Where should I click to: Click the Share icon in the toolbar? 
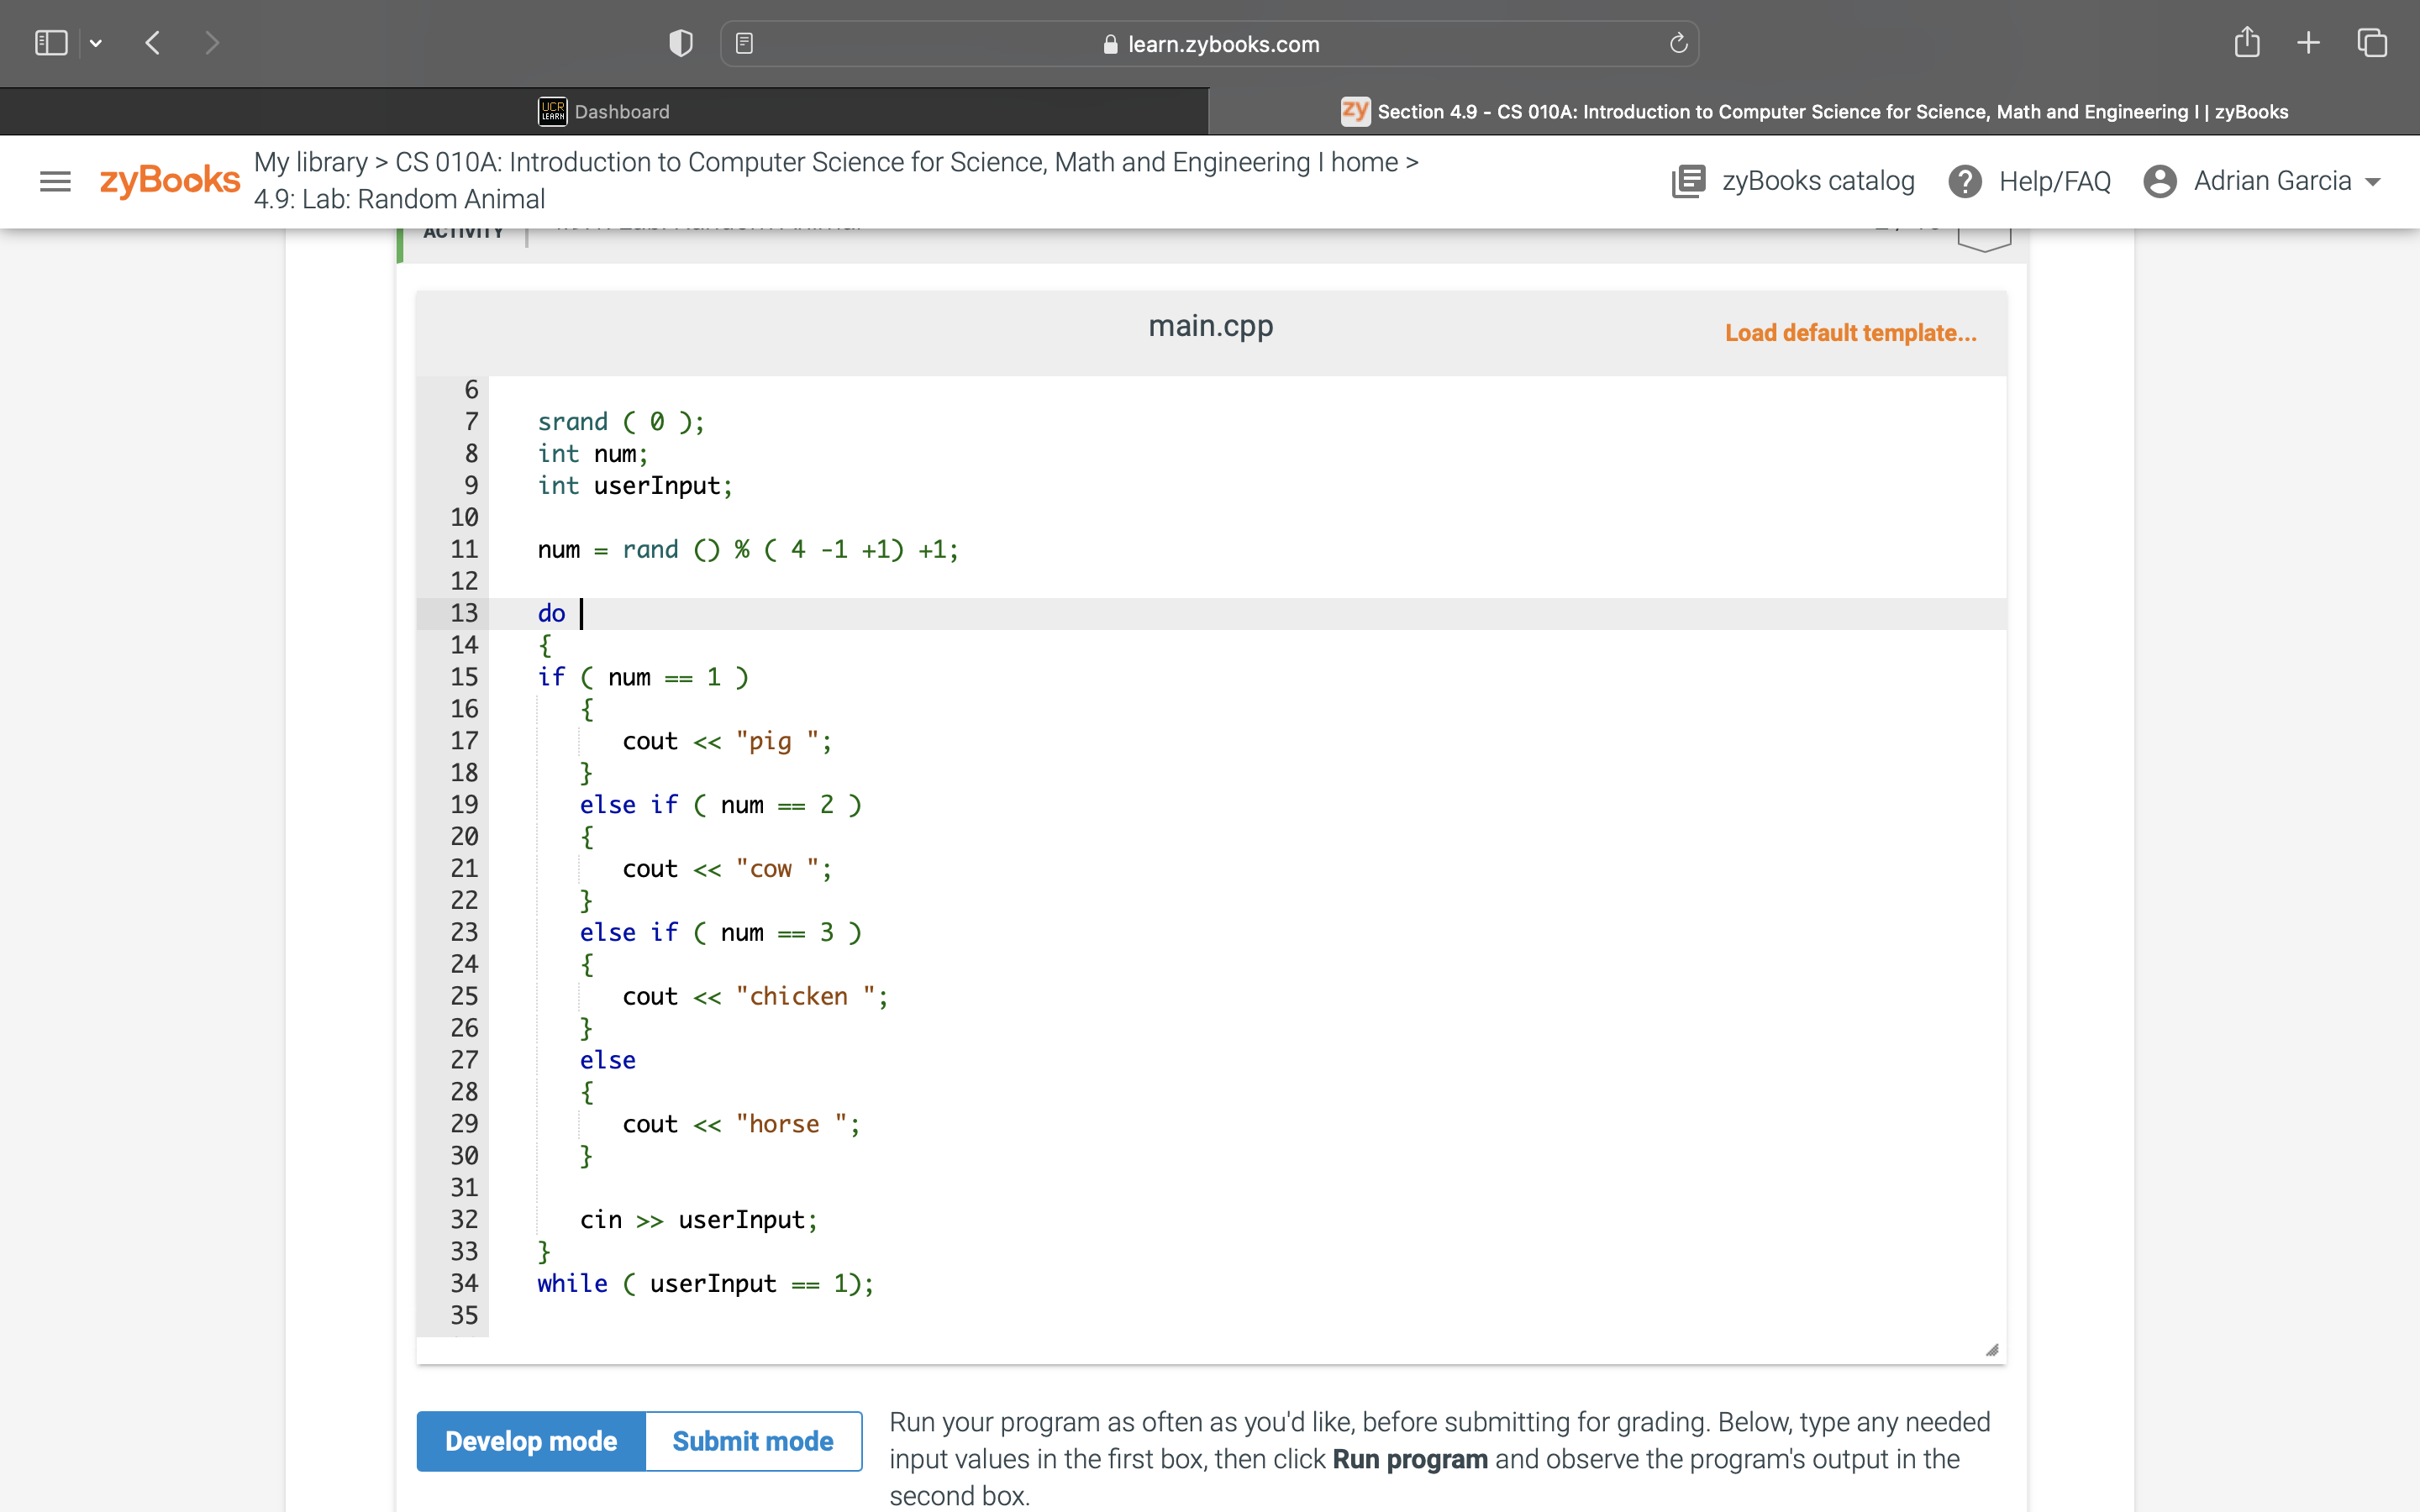2246,42
